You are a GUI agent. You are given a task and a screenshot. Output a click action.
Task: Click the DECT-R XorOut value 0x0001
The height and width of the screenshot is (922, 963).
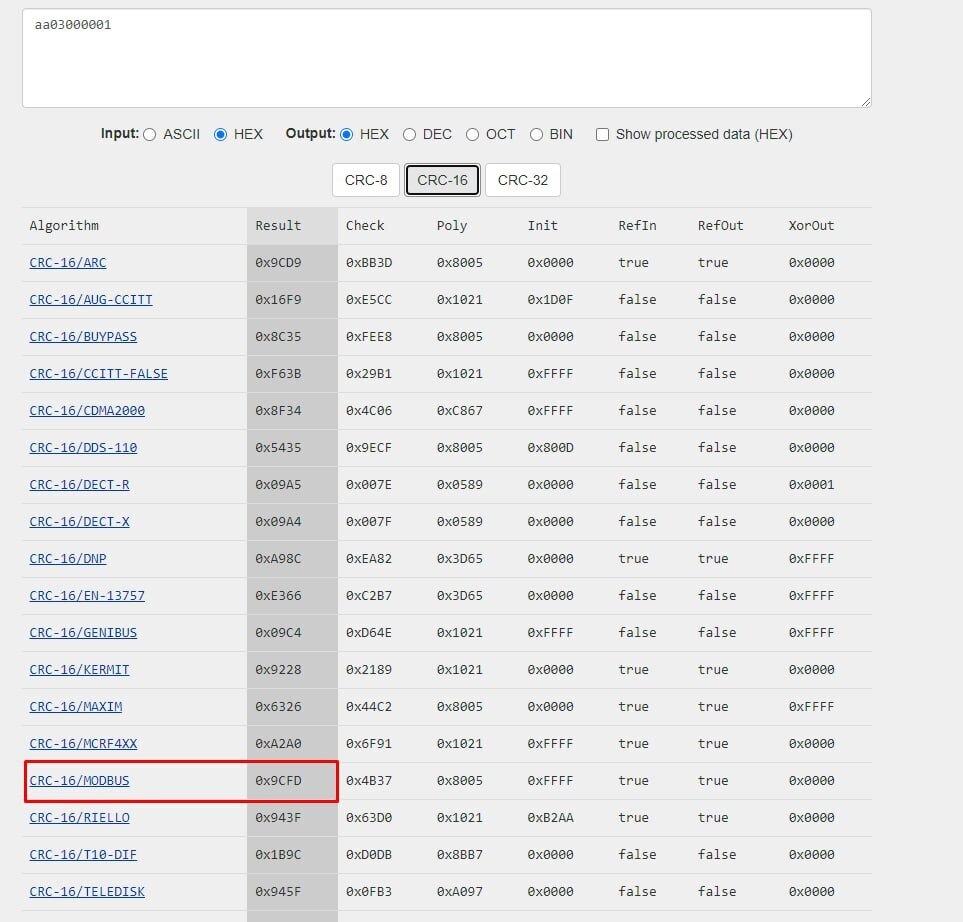click(x=811, y=485)
